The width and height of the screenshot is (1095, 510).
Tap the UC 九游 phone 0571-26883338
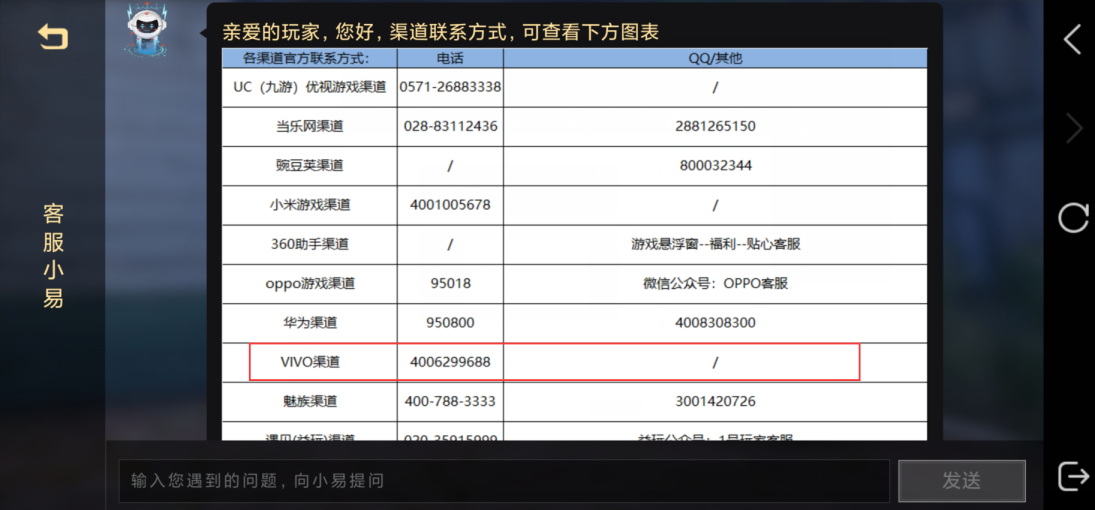tap(450, 87)
